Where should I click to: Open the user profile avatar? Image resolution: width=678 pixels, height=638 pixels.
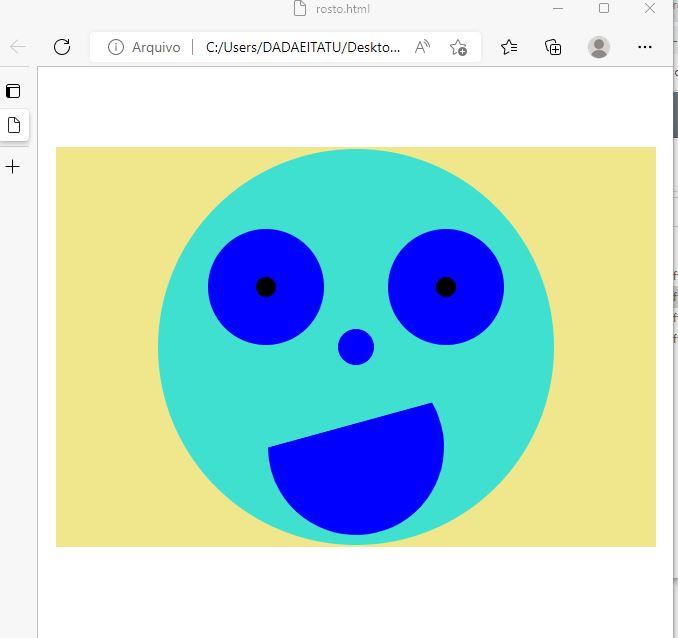click(599, 47)
